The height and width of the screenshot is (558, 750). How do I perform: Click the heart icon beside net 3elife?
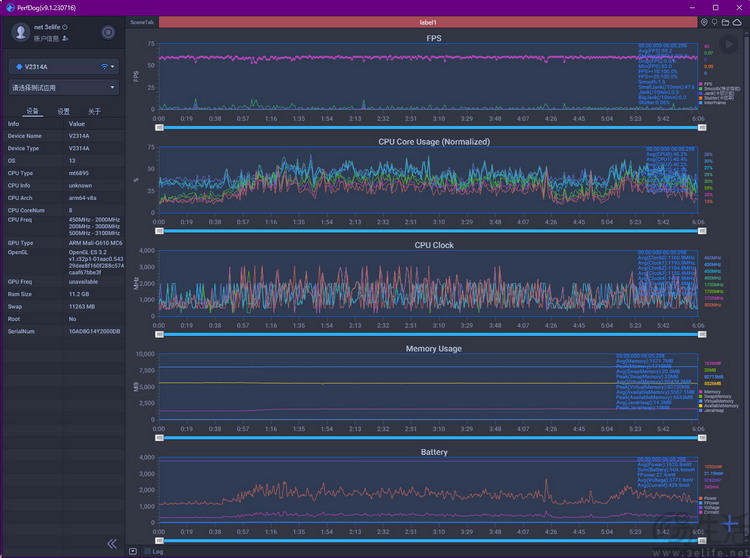(x=65, y=27)
